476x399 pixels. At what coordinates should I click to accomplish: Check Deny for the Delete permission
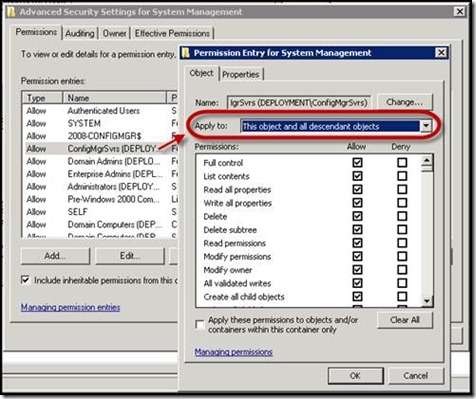[x=402, y=216]
